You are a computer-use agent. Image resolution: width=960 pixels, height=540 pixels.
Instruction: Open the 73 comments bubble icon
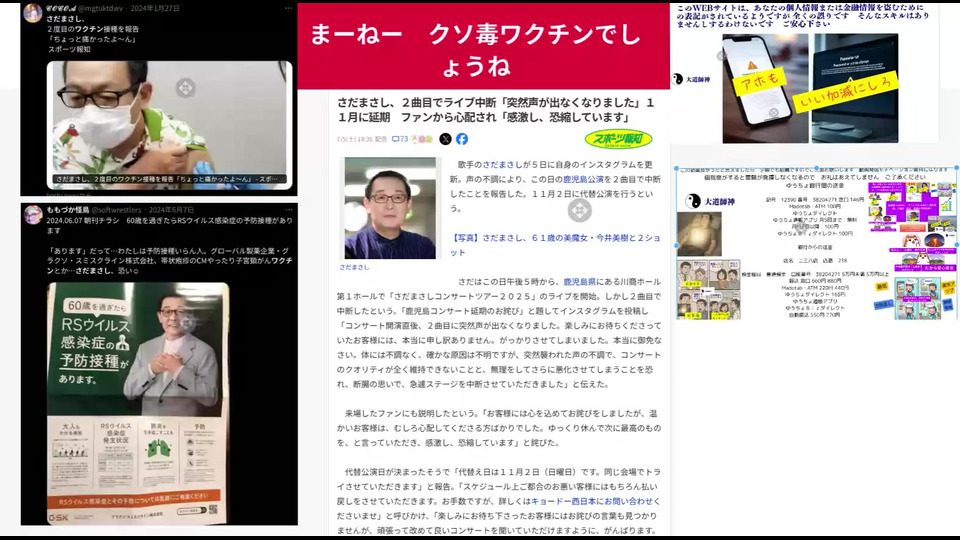pos(396,139)
